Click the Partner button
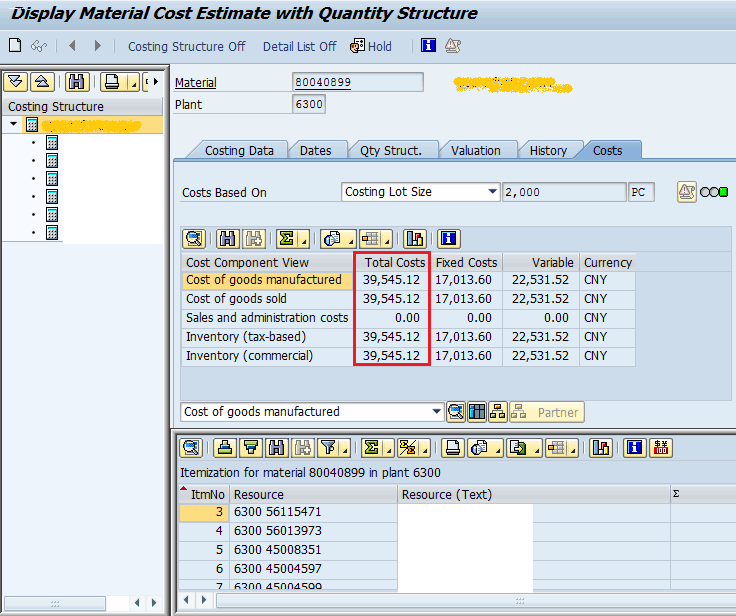 (547, 412)
